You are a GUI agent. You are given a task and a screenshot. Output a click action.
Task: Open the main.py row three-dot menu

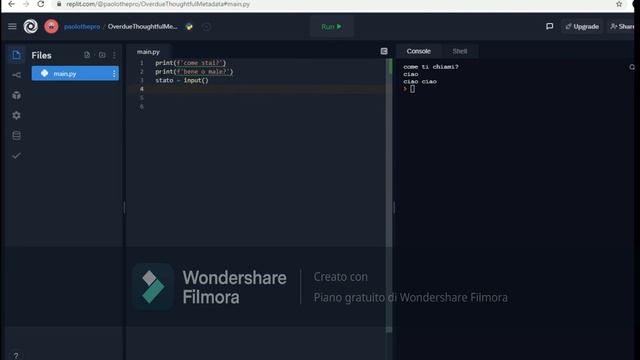pyautogui.click(x=114, y=73)
